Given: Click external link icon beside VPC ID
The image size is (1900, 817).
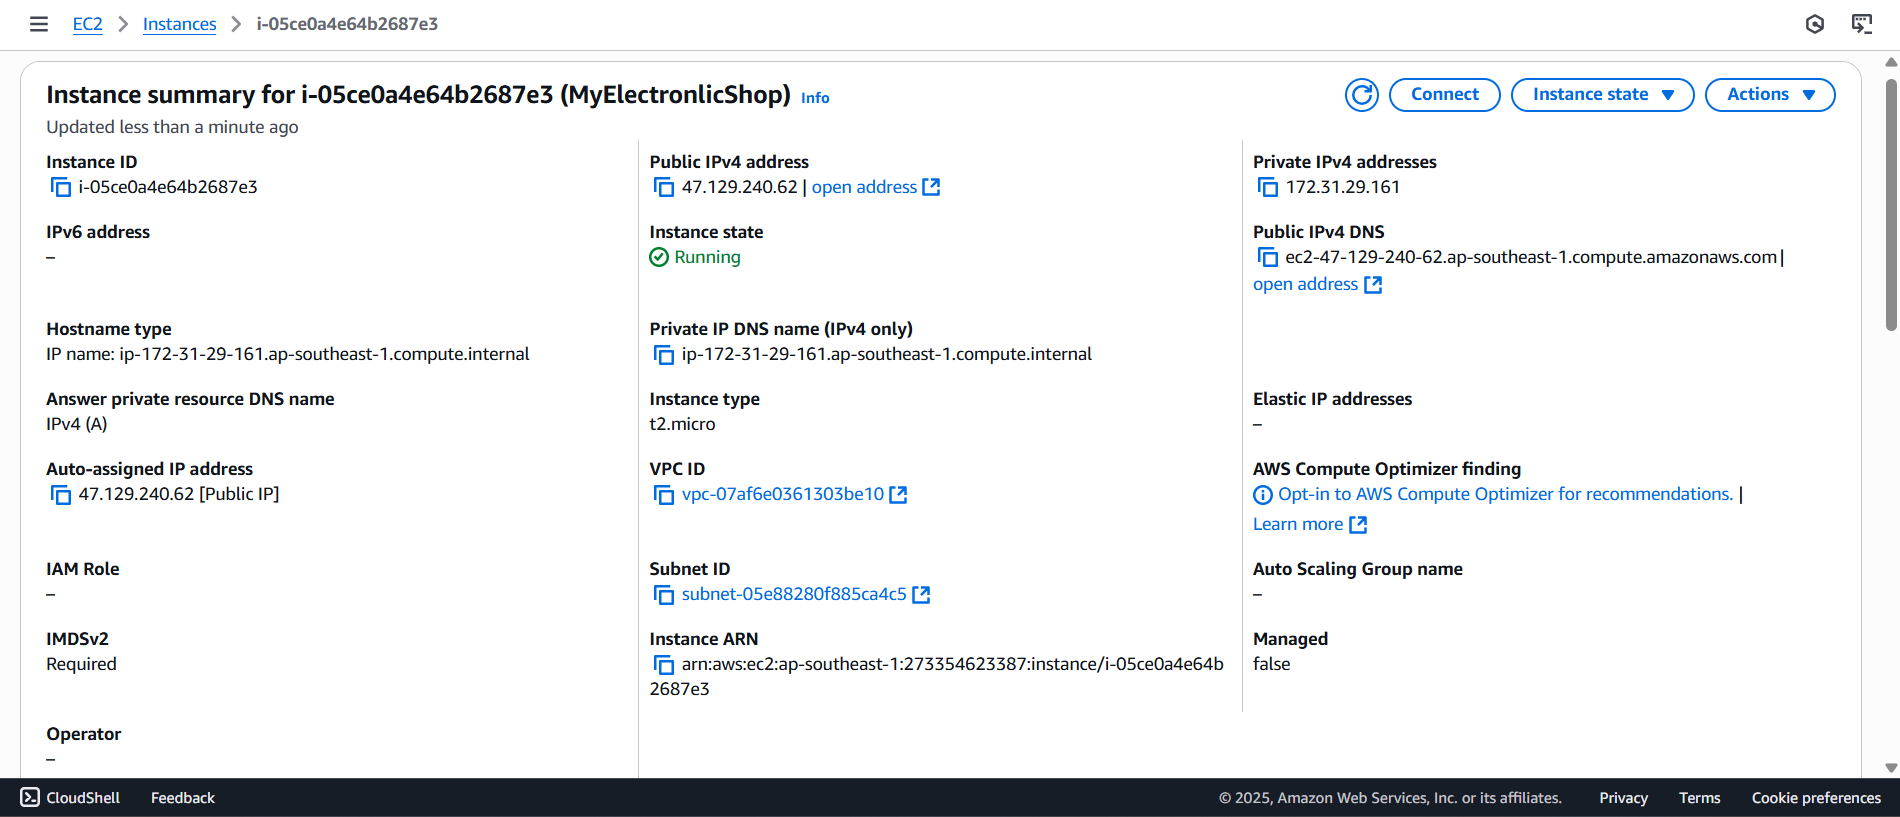Looking at the screenshot, I should point(898,494).
